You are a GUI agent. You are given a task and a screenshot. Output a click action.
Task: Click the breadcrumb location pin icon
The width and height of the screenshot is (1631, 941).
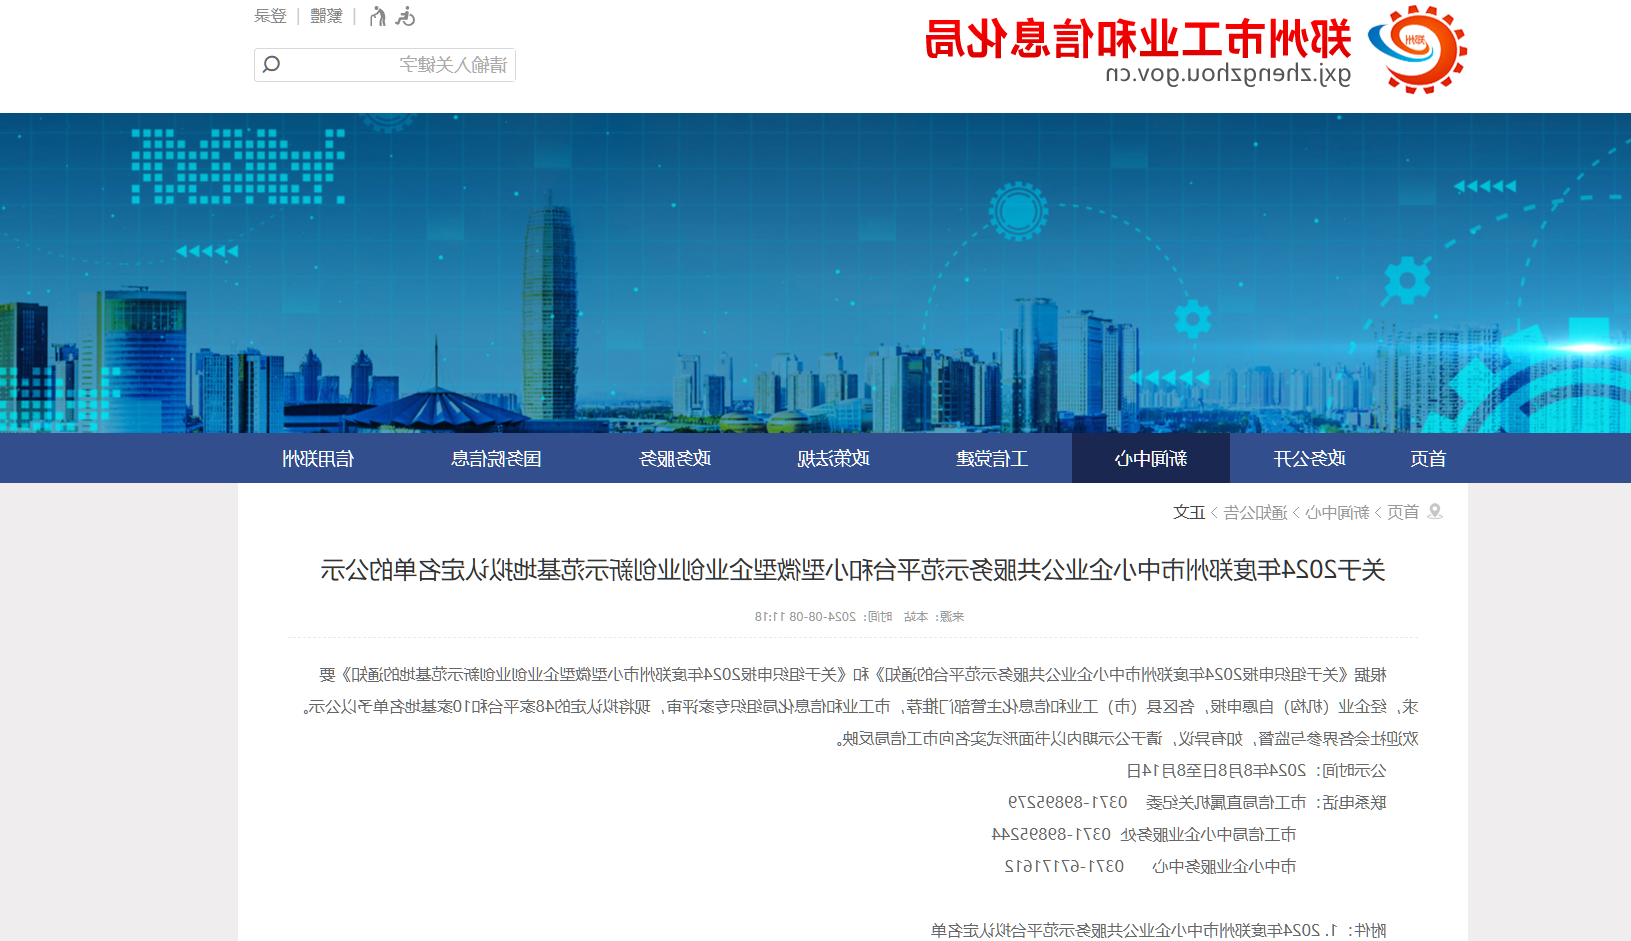(1435, 512)
